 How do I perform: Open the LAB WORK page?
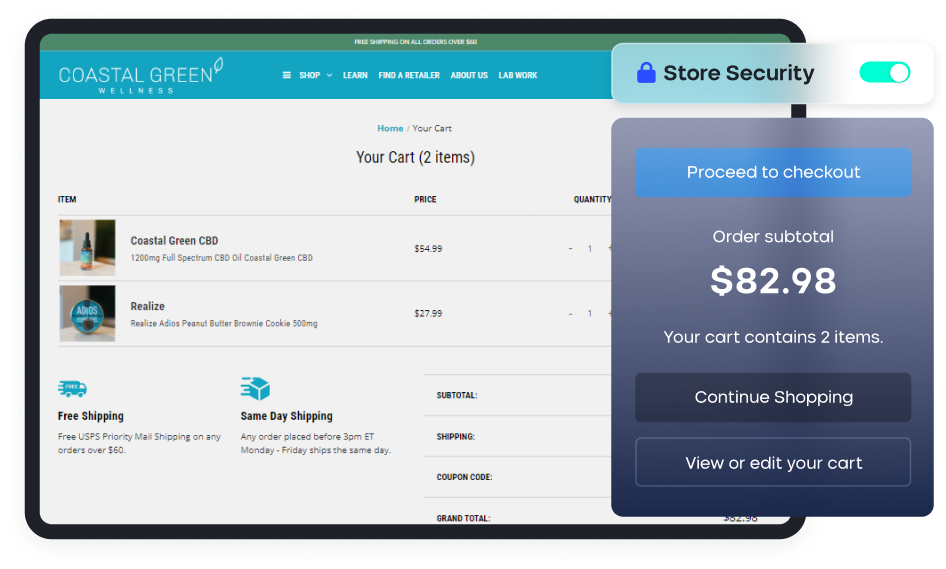[518, 75]
